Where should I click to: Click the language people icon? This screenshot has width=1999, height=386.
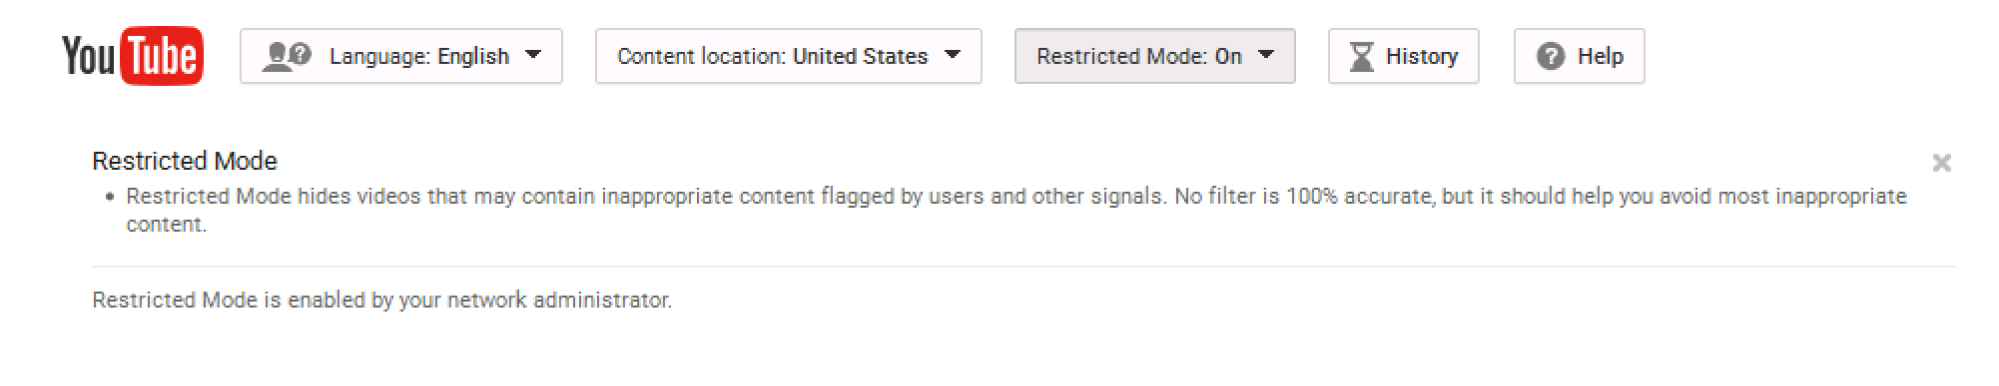pyautogui.click(x=287, y=56)
